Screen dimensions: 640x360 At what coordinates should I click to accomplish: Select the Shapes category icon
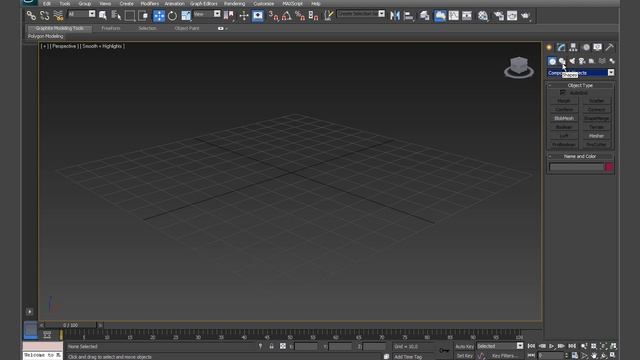tap(562, 61)
